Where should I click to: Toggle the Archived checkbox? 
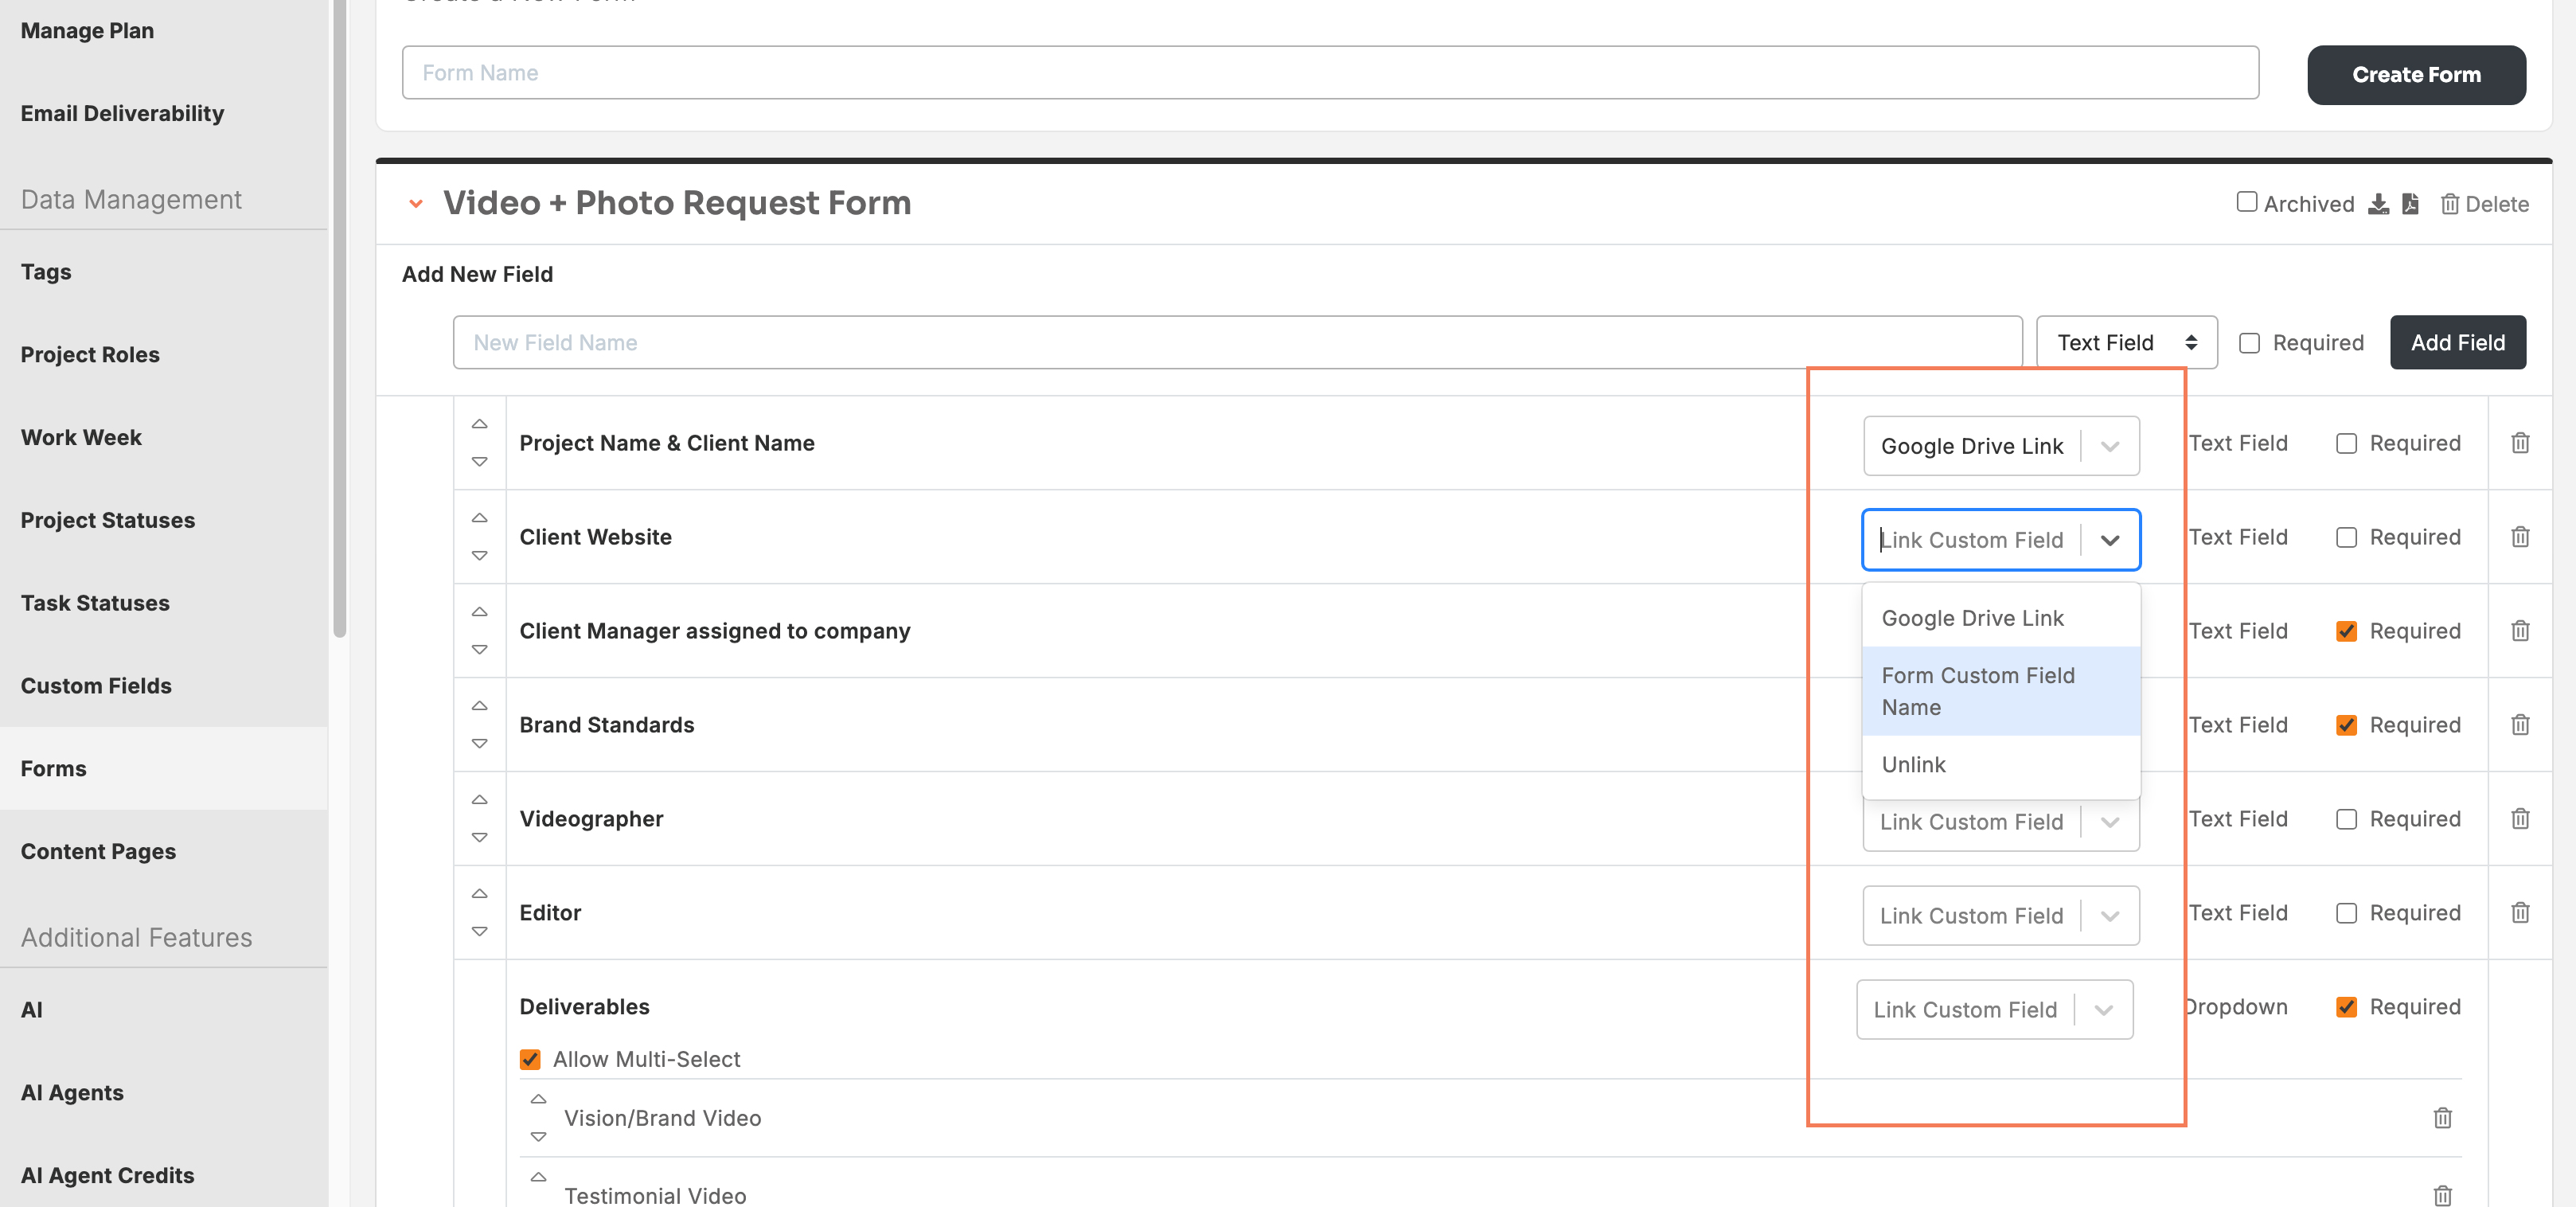click(x=2246, y=202)
